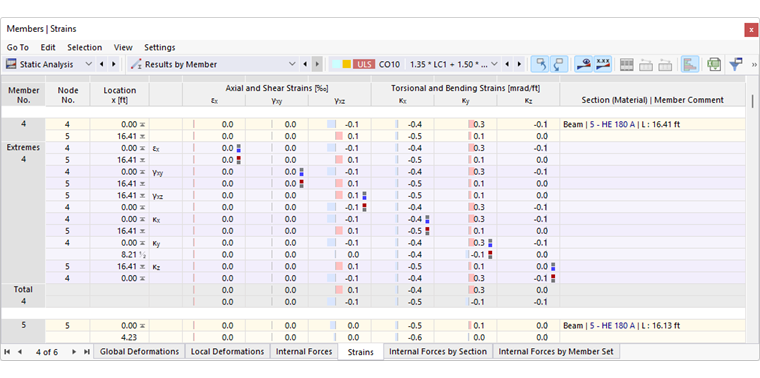Click the second grayed-out table export icon
Screen dimensions: 760x378
pyautogui.click(x=665, y=64)
